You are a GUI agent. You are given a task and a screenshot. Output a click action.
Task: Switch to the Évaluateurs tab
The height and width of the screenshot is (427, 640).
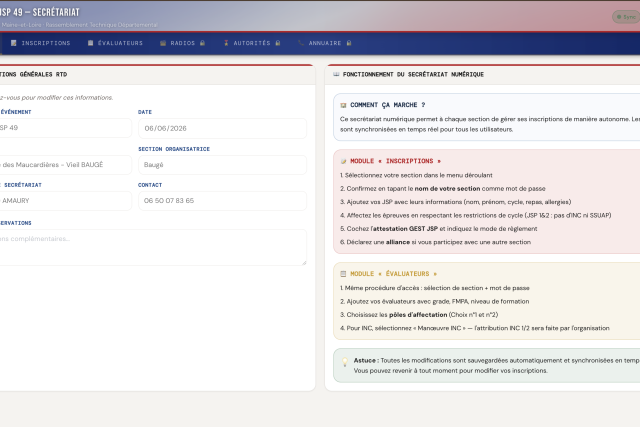coord(116,43)
